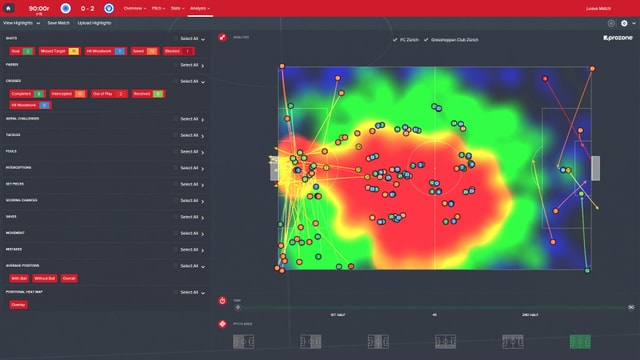
Task: Tick Select All checkbox for Tackles
Action: 175,135
